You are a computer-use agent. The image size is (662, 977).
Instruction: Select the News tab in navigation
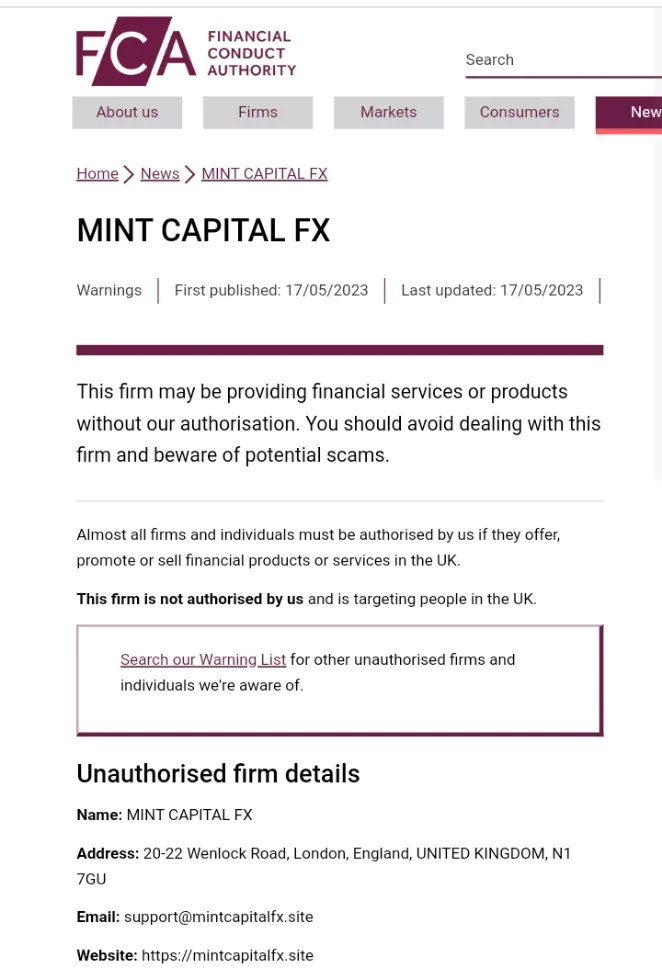[x=629, y=113]
